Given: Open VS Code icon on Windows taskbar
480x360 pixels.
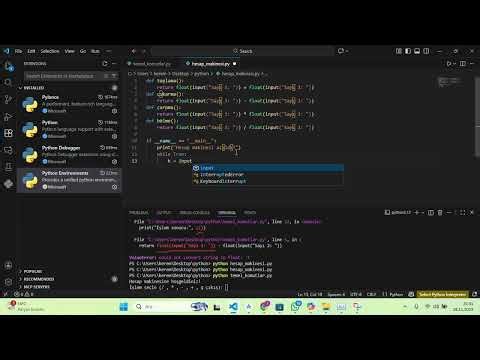Looking at the screenshot, I should (233, 306).
